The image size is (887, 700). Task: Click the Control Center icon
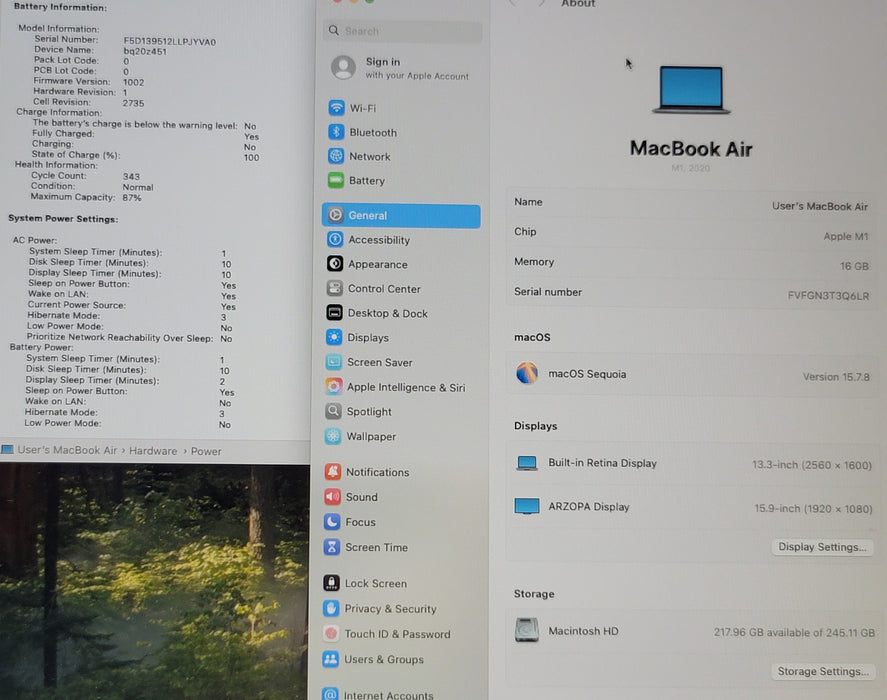pyautogui.click(x=334, y=288)
